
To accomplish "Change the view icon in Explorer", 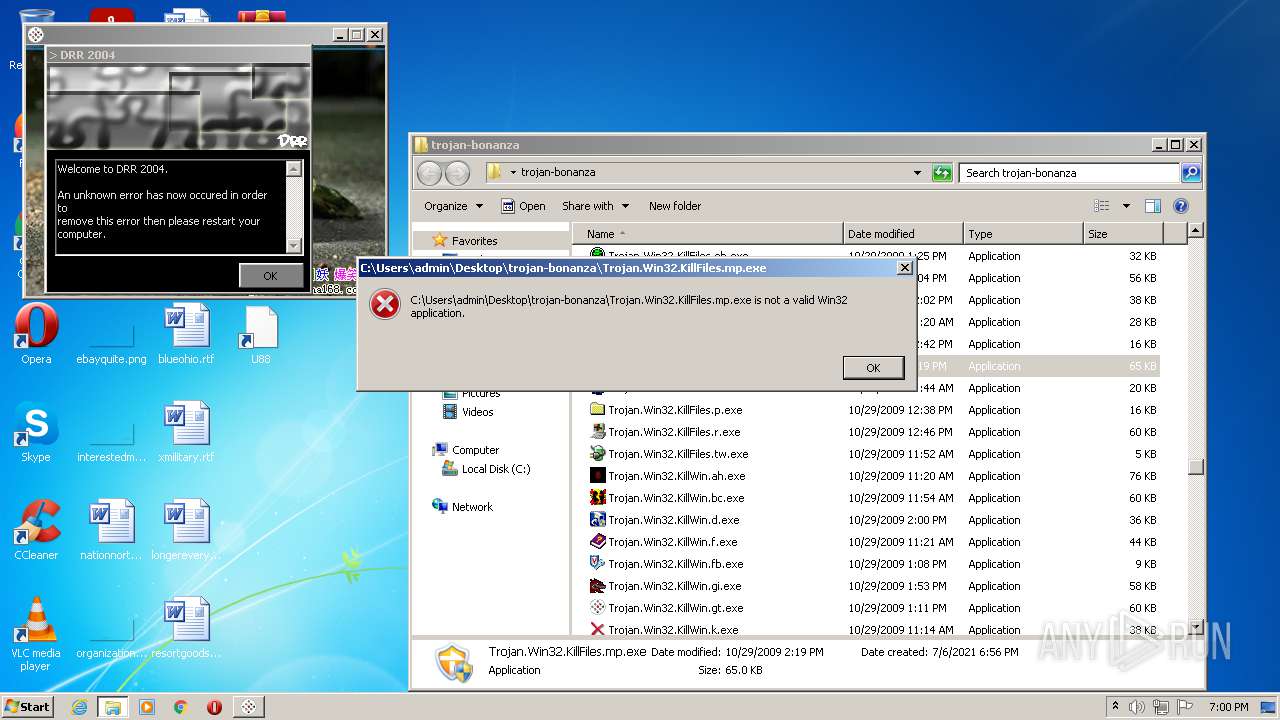I will (1102, 206).
